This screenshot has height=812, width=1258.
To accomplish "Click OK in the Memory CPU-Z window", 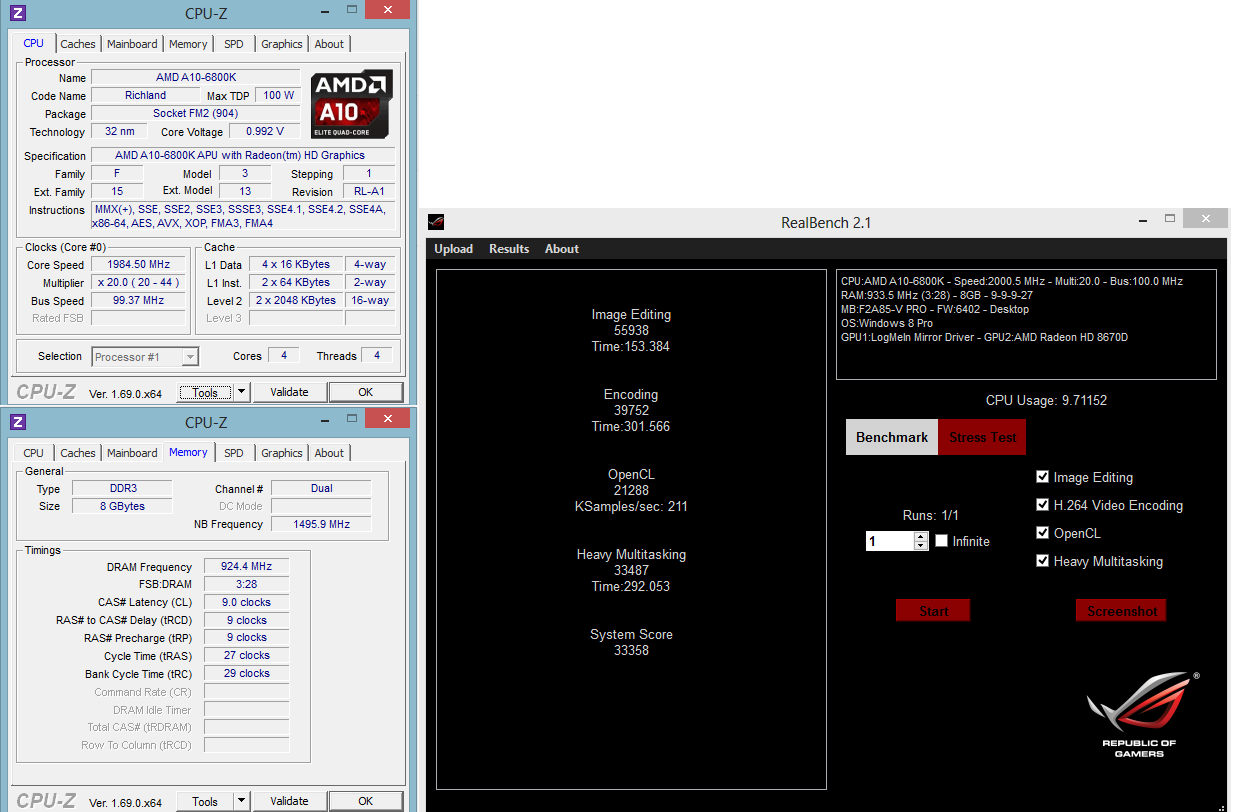I will 365,801.
